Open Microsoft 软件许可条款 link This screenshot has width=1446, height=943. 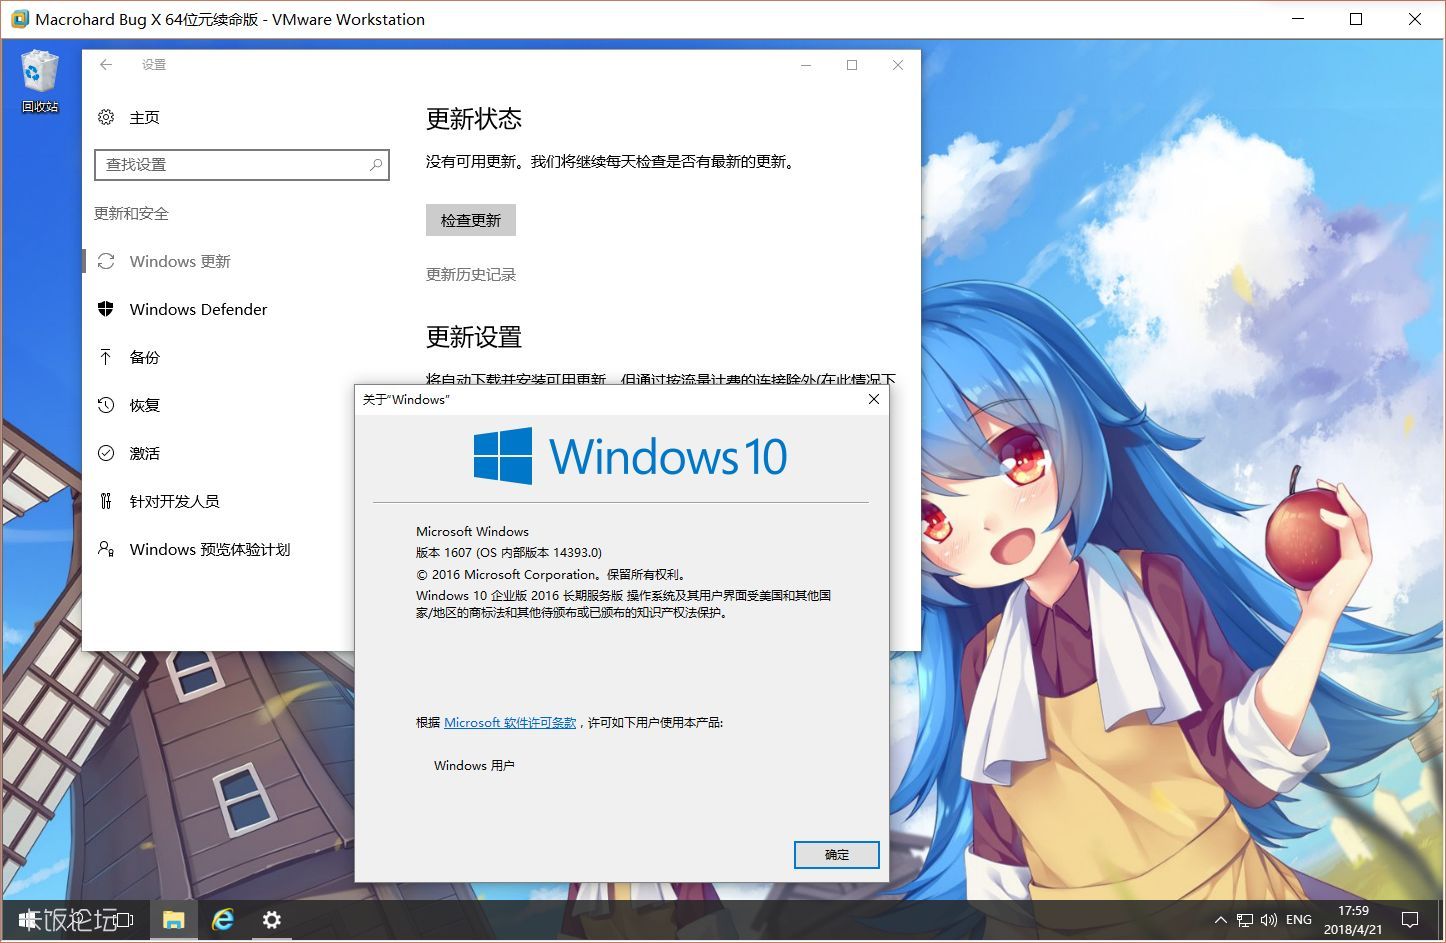(x=510, y=722)
